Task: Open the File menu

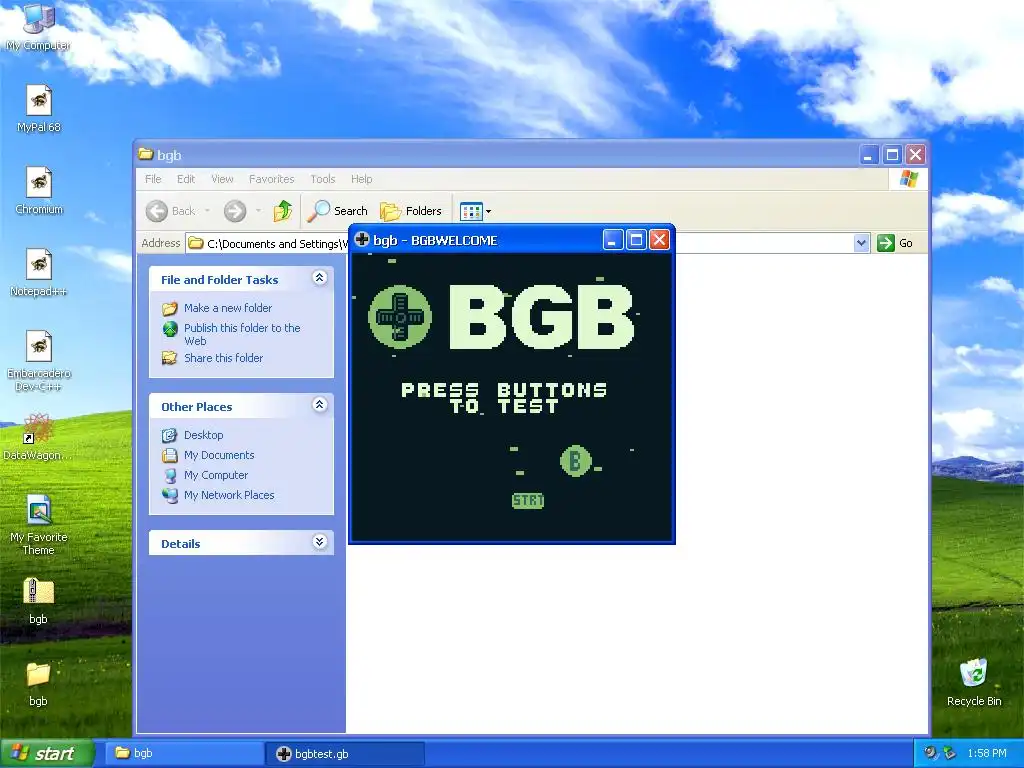Action: coord(153,179)
